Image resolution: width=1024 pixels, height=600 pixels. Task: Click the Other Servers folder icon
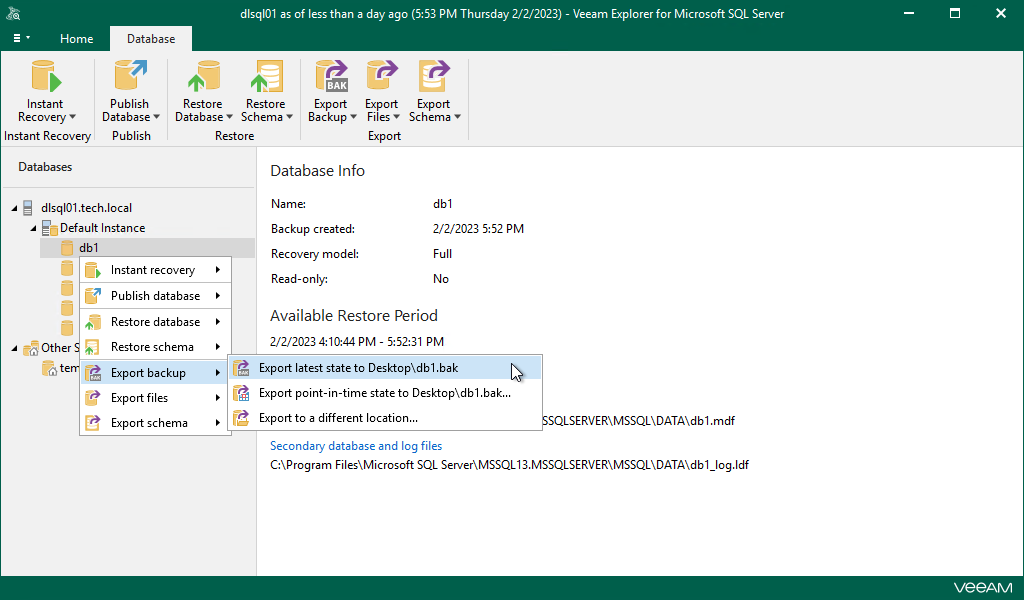tap(31, 349)
